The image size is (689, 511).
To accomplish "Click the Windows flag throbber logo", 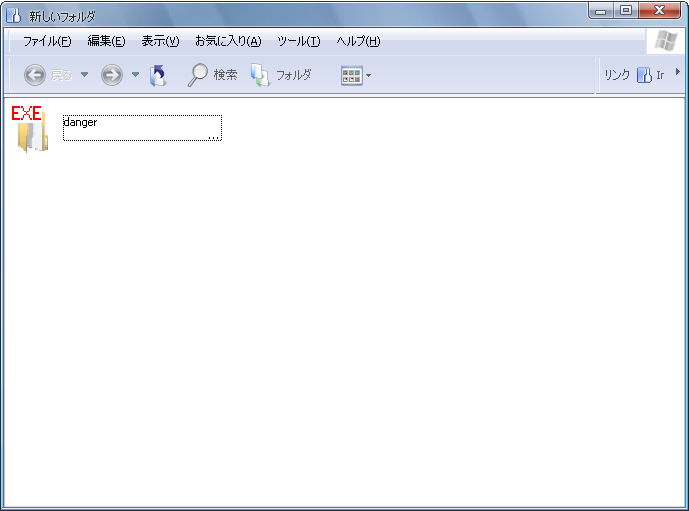I will click(x=665, y=41).
